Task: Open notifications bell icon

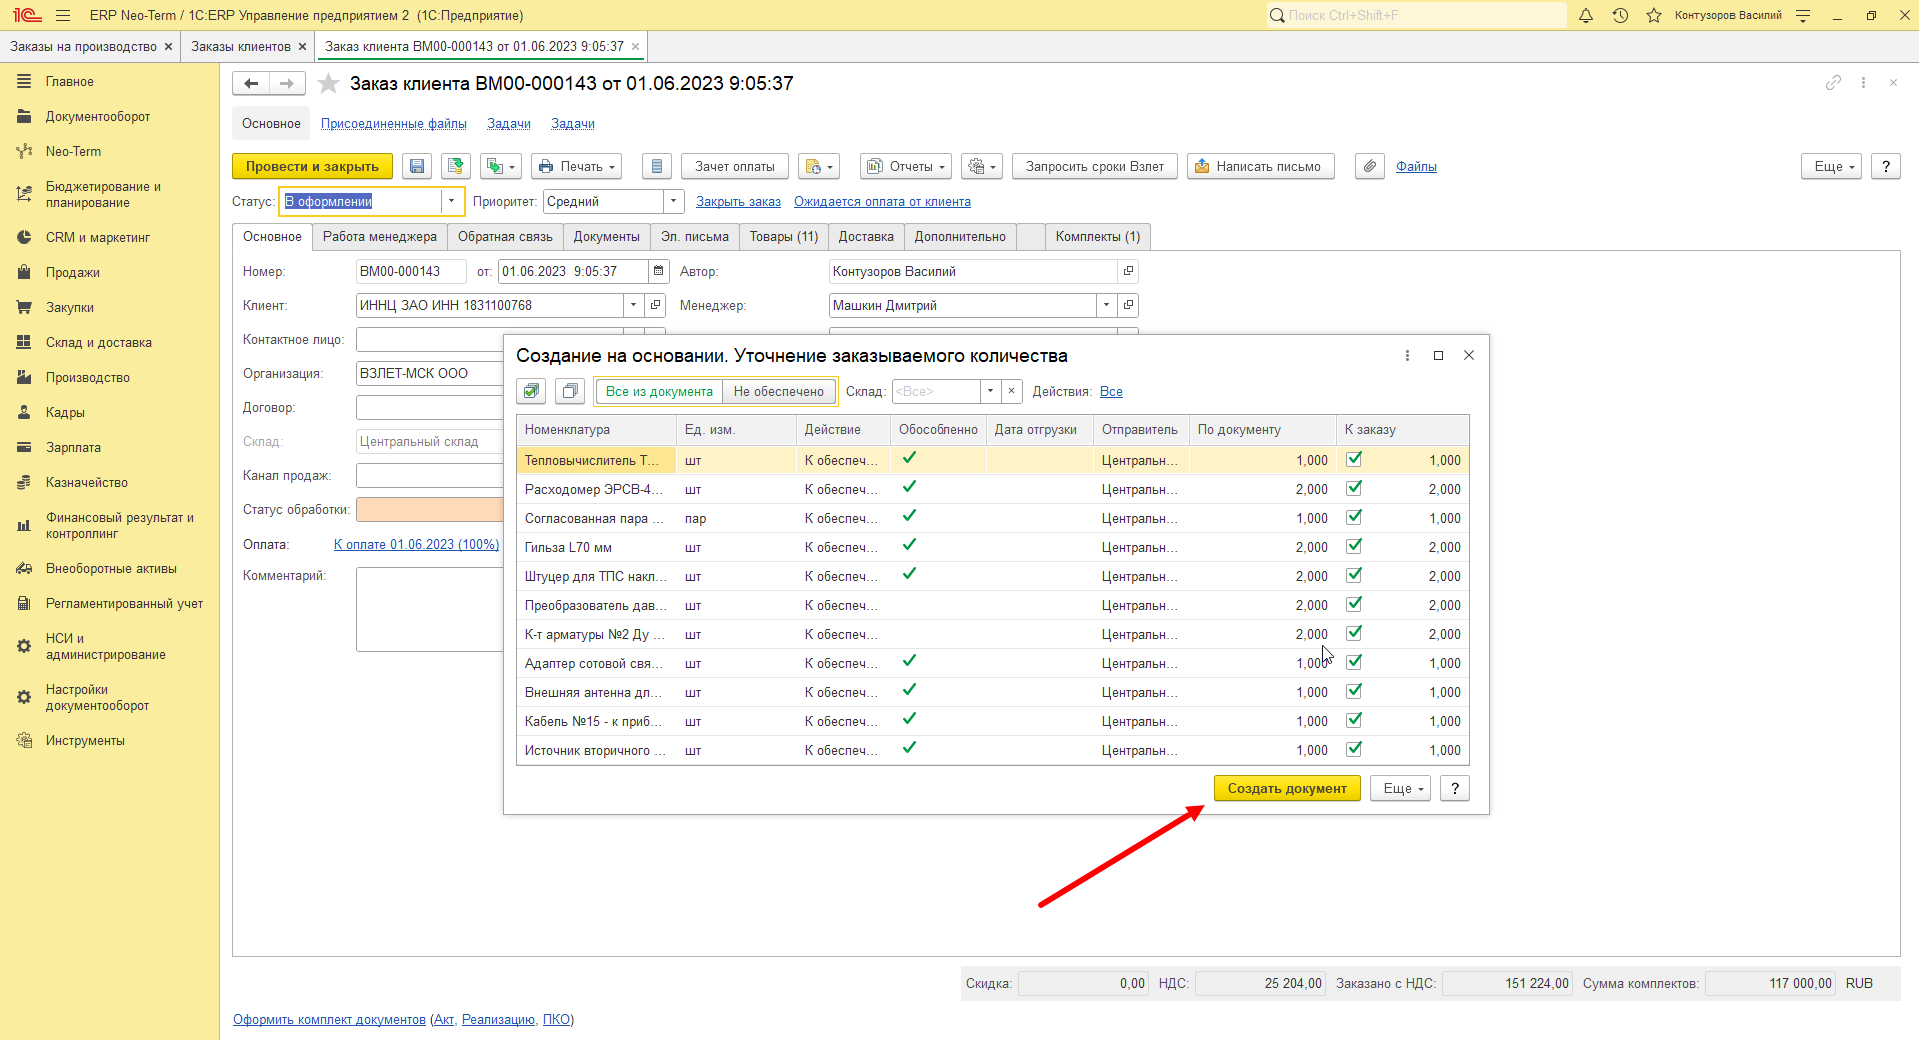Action: 1586,15
